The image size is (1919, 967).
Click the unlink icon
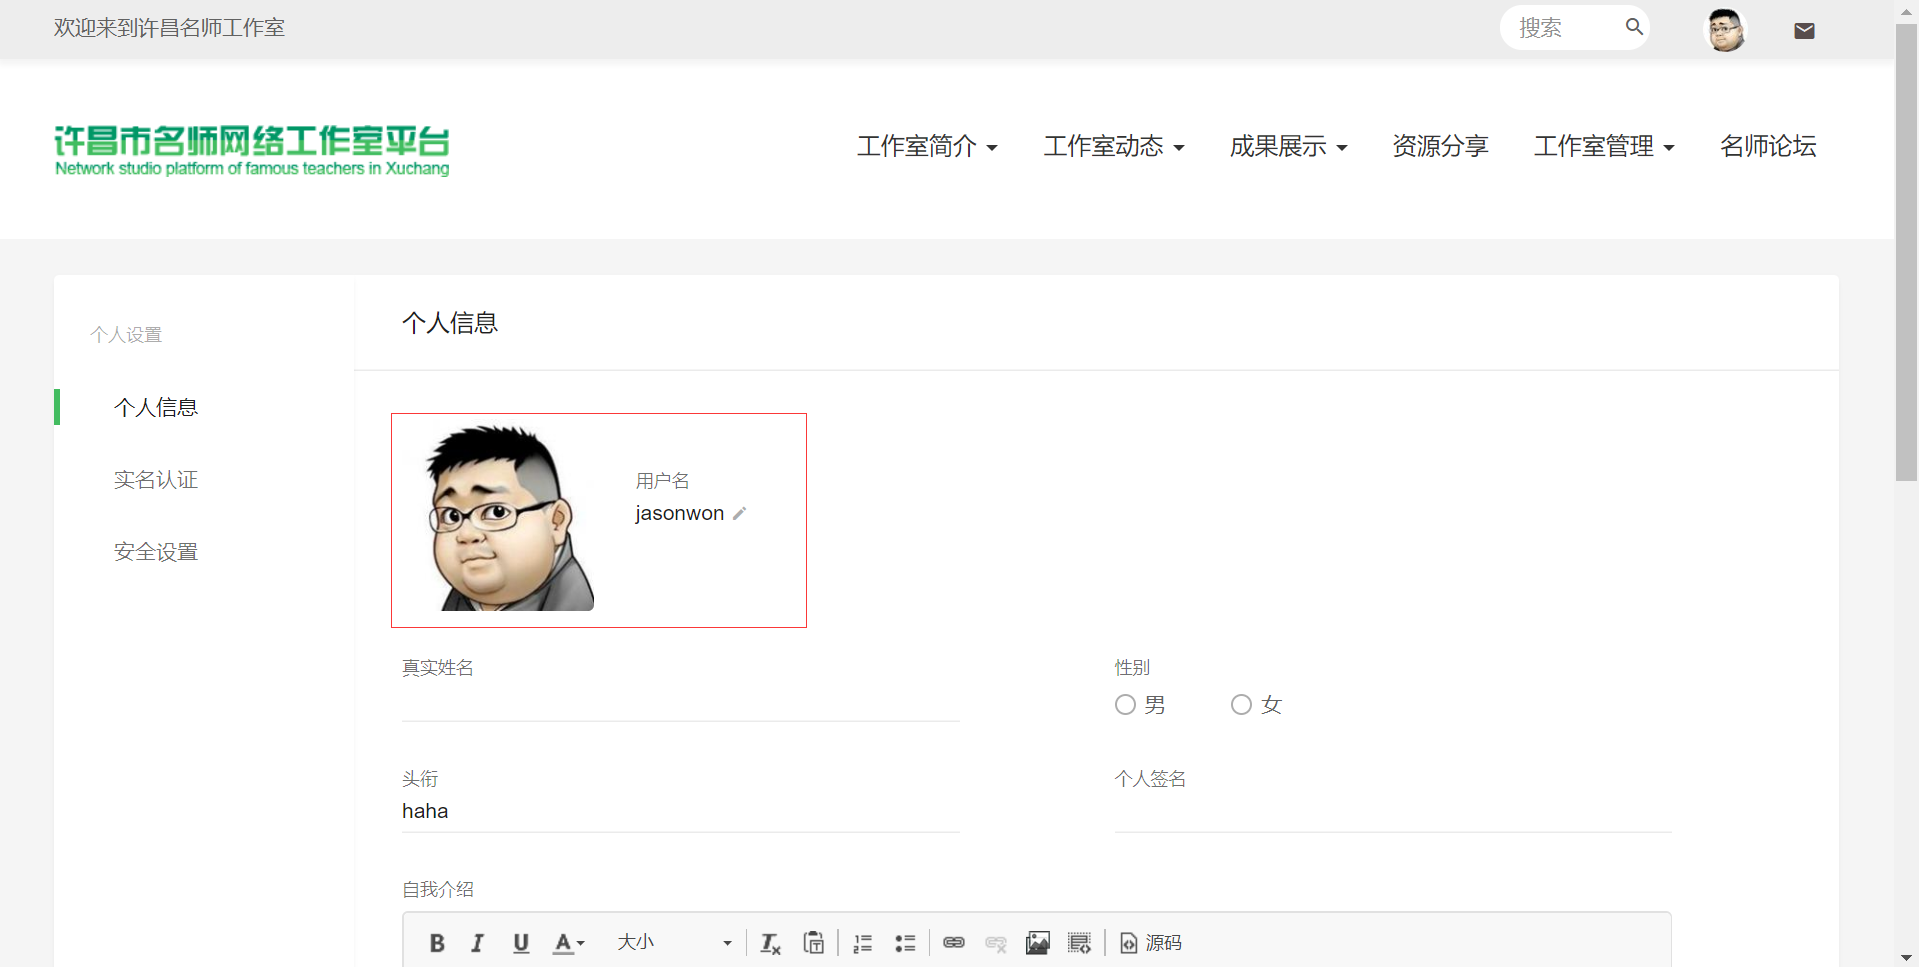point(996,943)
